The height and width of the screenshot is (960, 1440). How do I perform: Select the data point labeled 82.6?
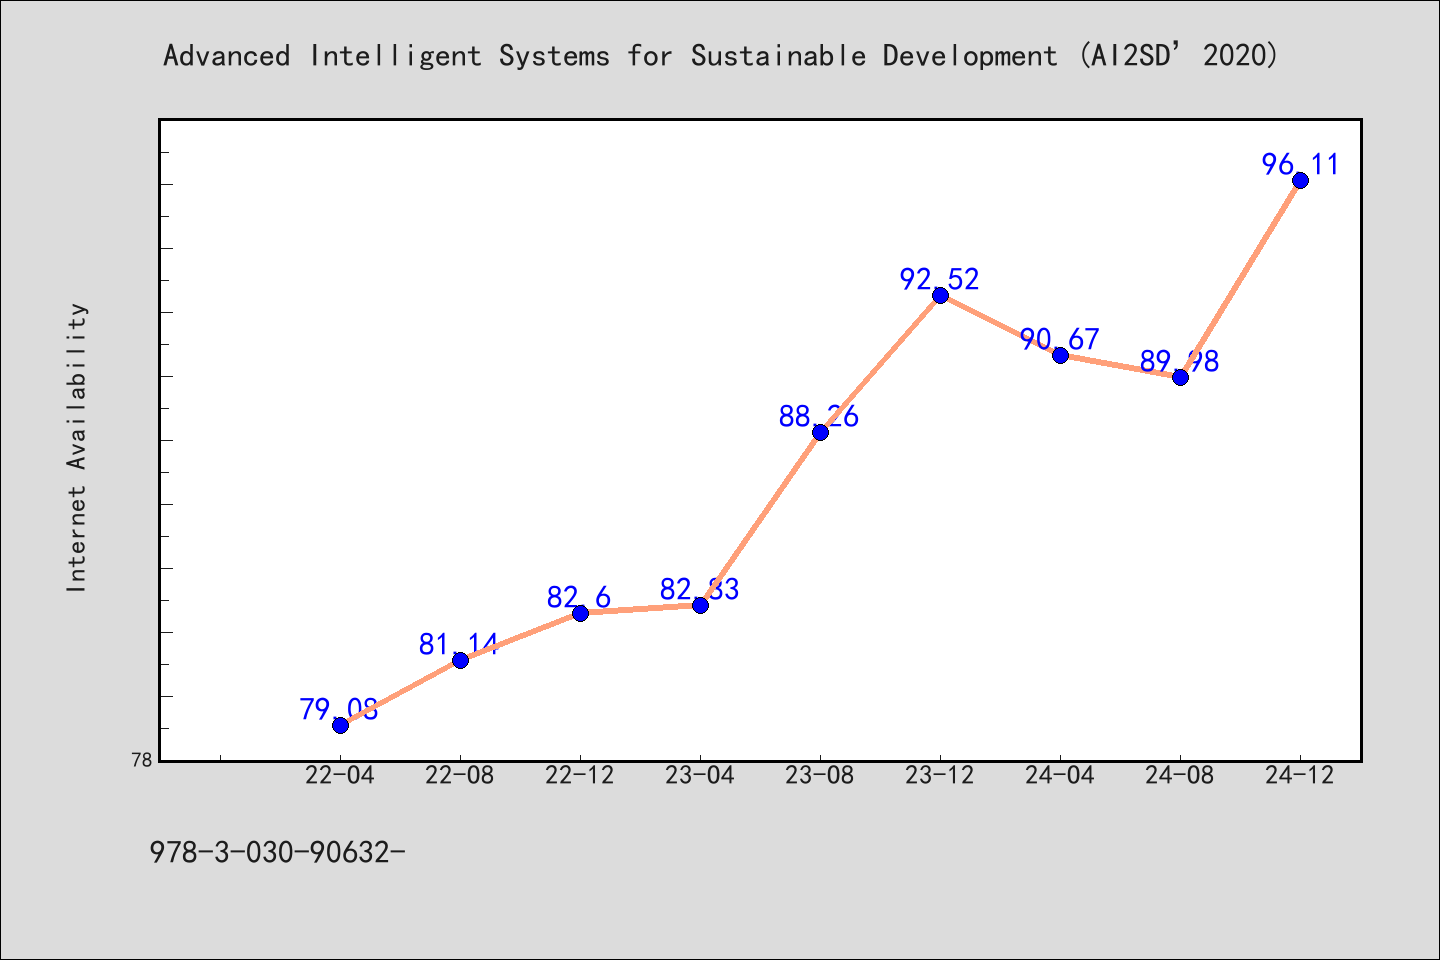click(x=580, y=613)
